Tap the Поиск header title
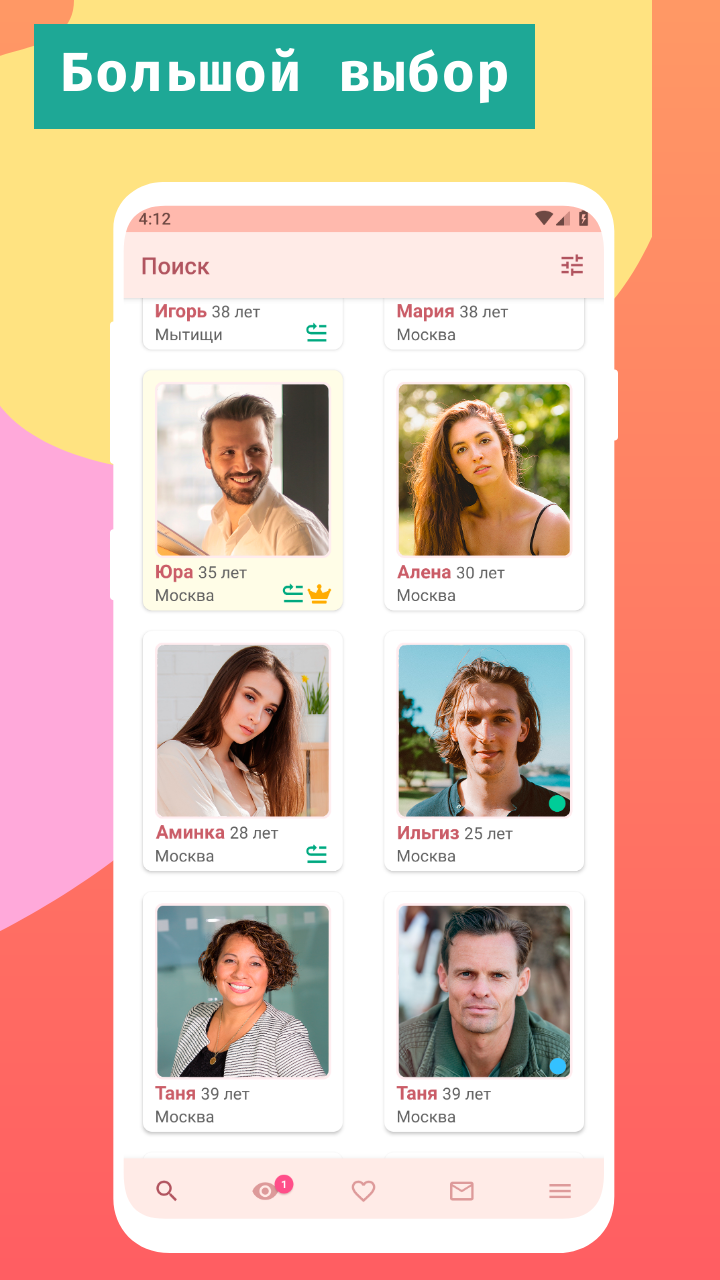720x1280 pixels. (175, 266)
